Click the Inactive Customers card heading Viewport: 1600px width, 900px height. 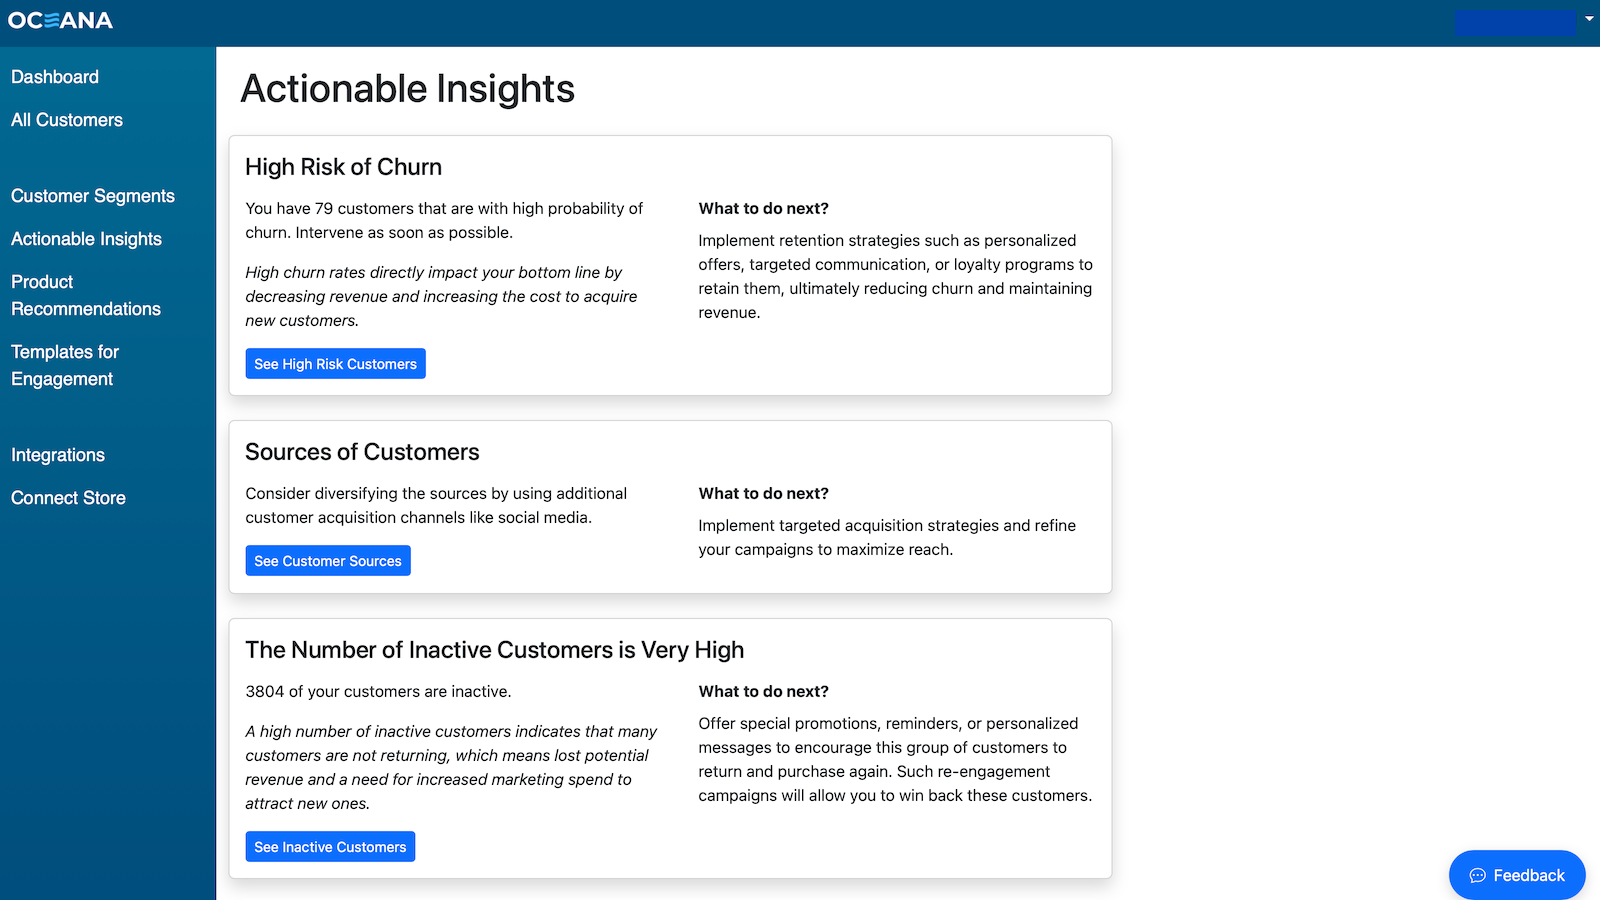[x=495, y=650]
